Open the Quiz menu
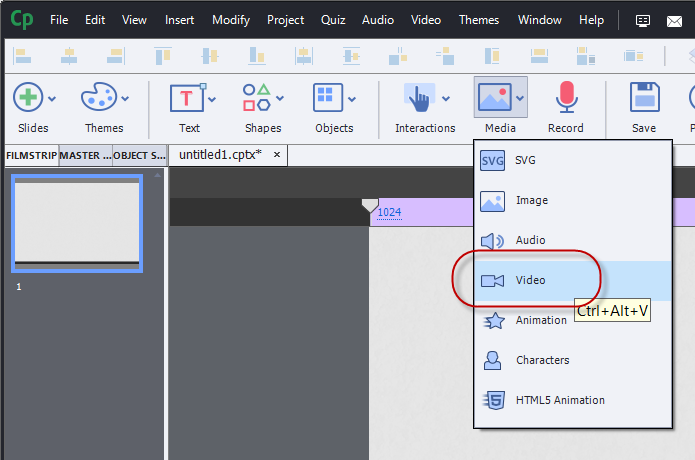The height and width of the screenshot is (460, 695). (x=333, y=20)
